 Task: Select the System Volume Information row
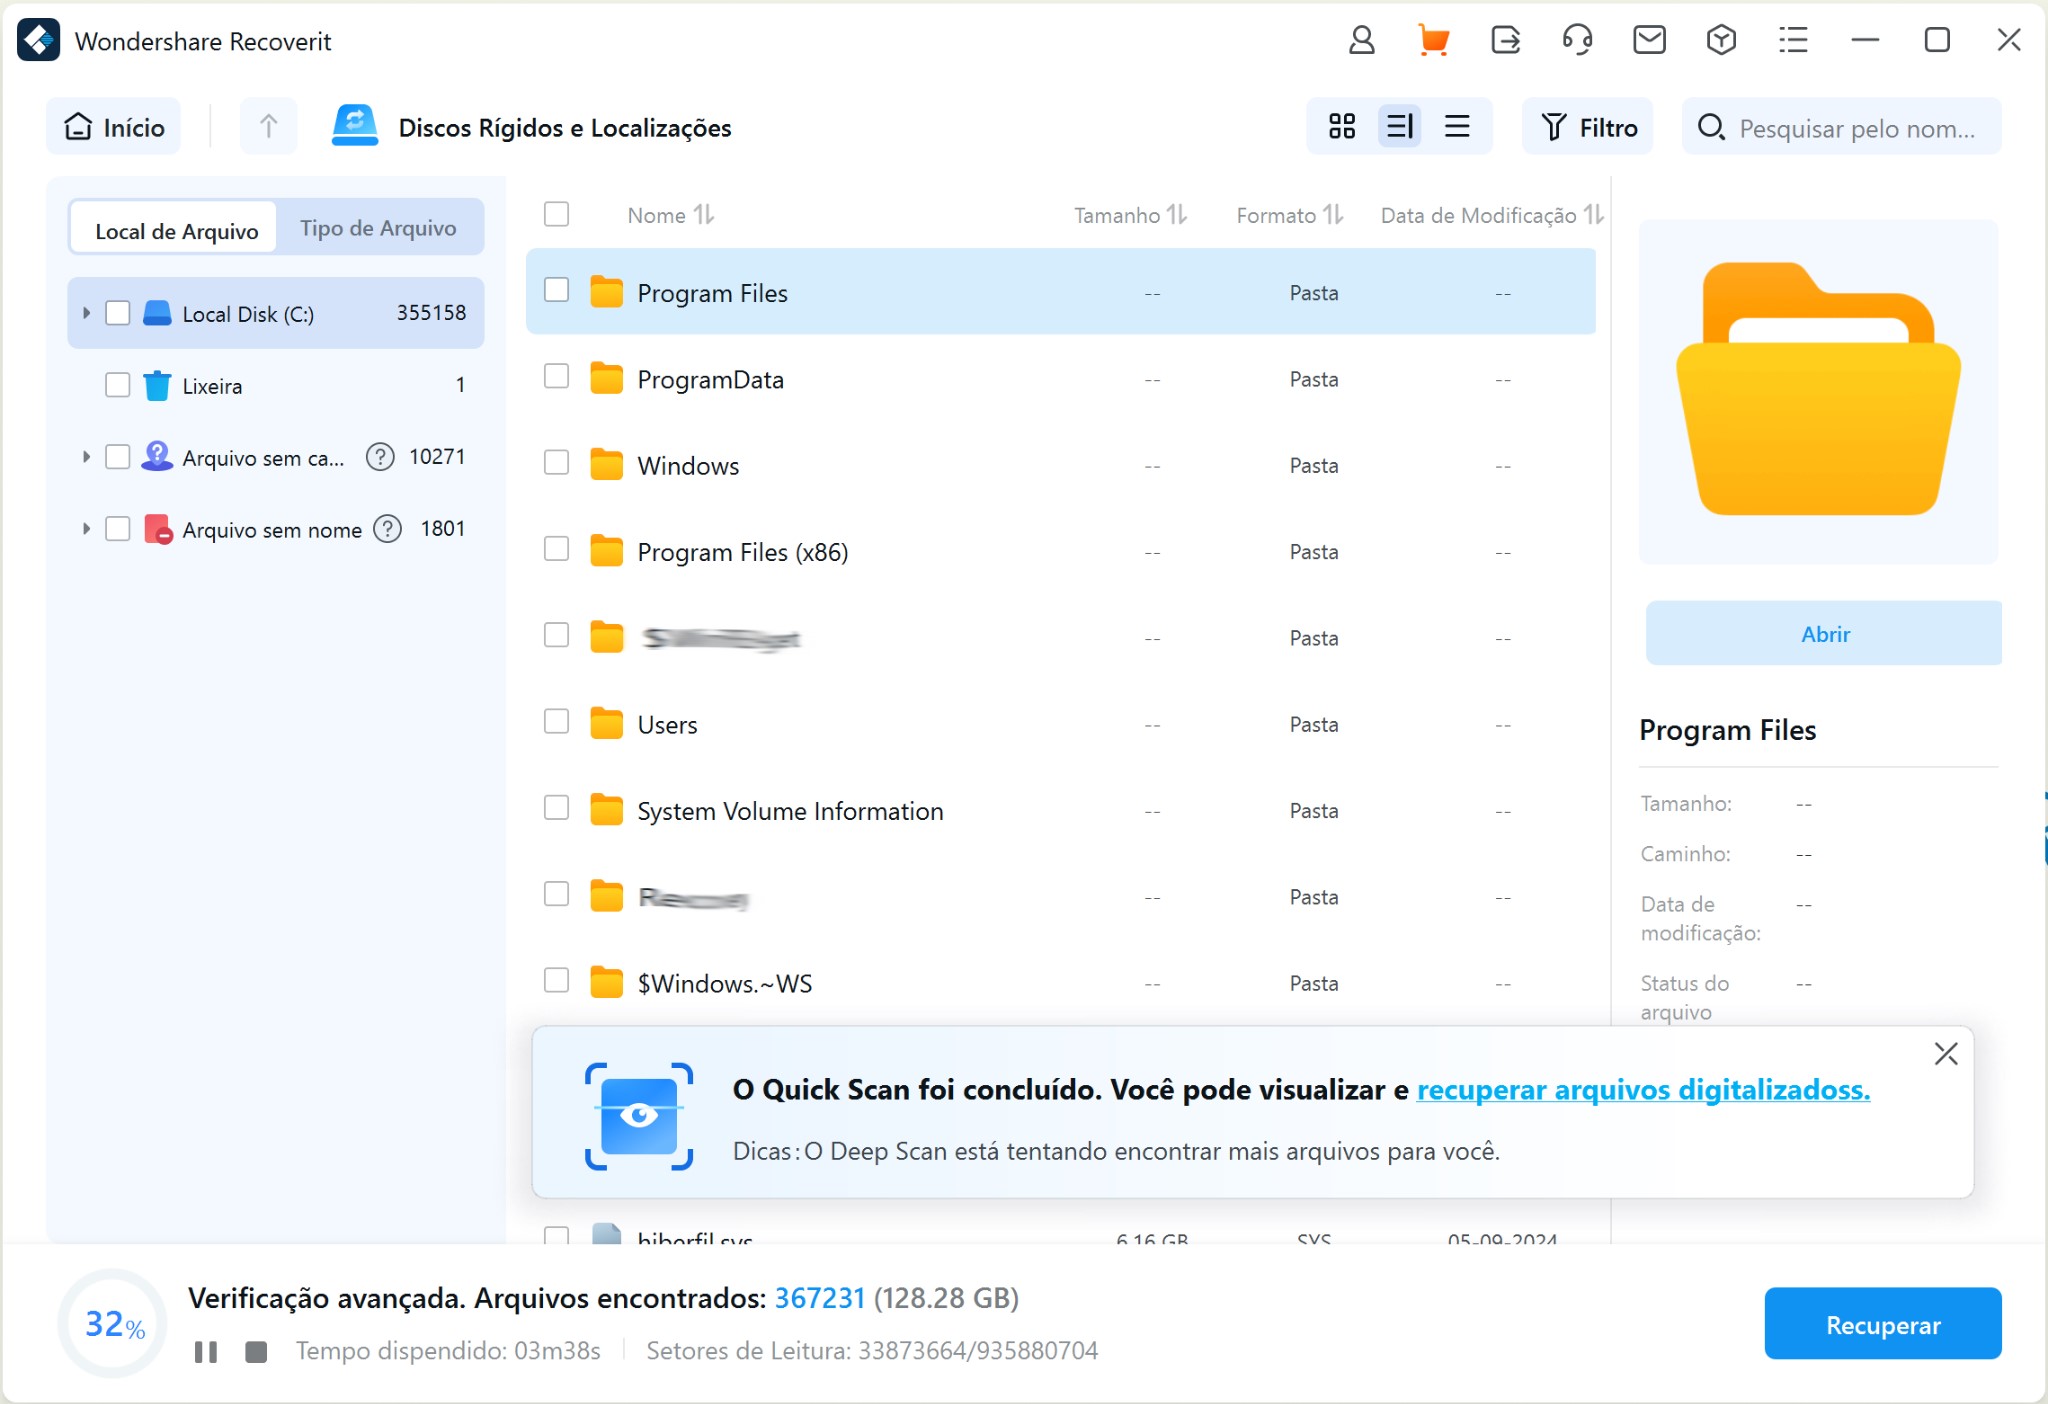point(1061,811)
